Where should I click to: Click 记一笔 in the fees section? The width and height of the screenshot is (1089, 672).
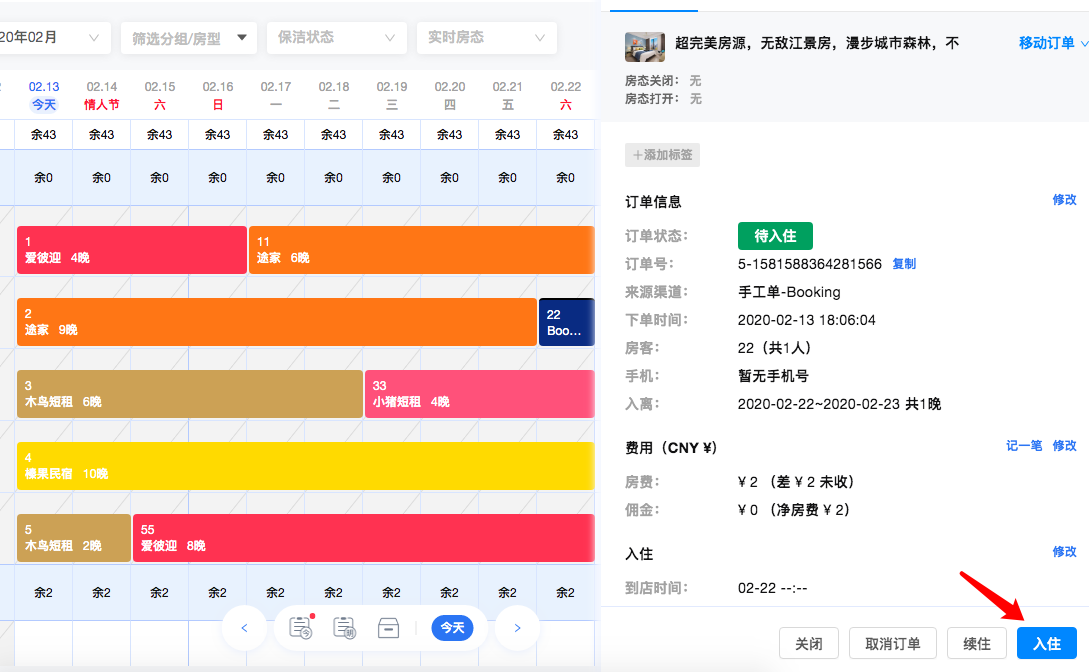click(x=1024, y=446)
